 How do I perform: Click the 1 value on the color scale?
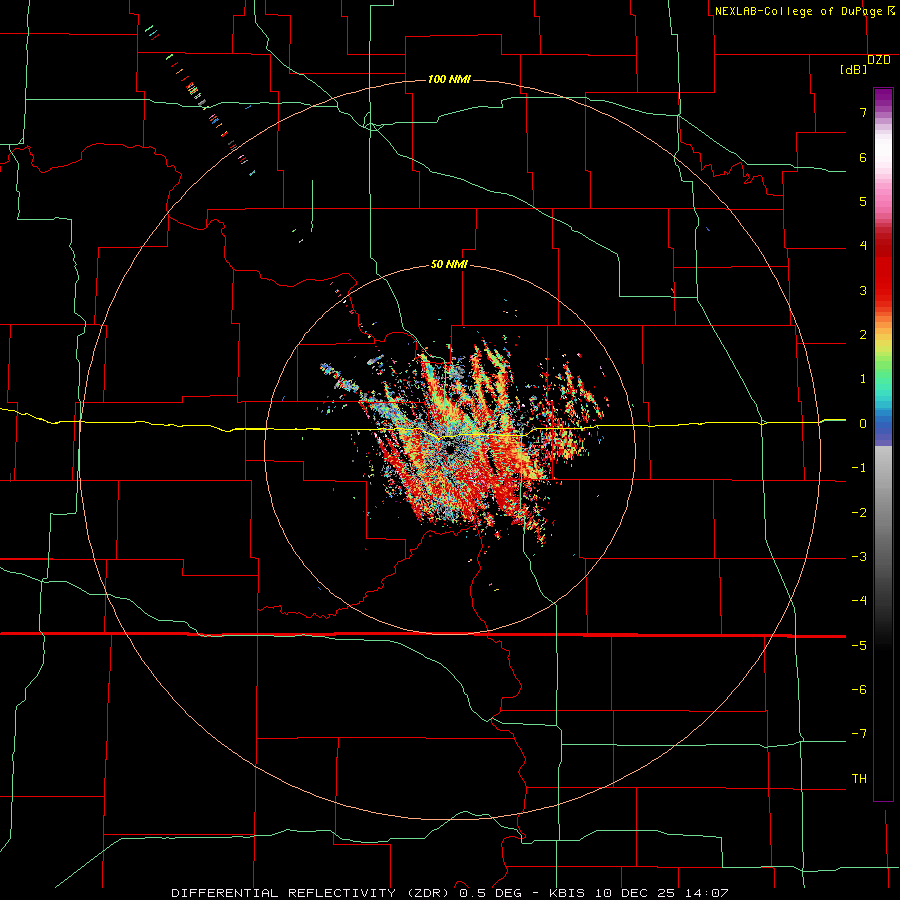863,379
